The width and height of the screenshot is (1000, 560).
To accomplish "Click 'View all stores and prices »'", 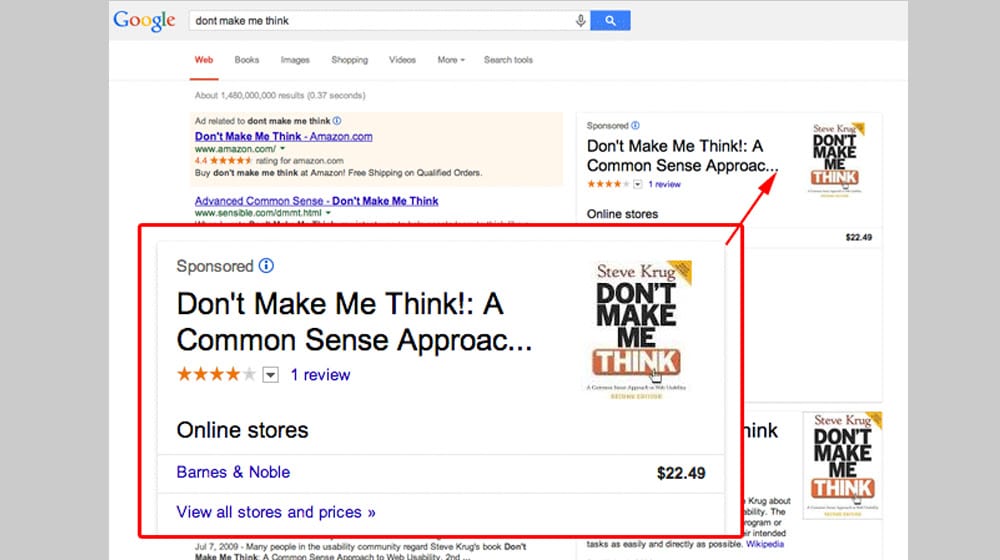I will point(276,512).
